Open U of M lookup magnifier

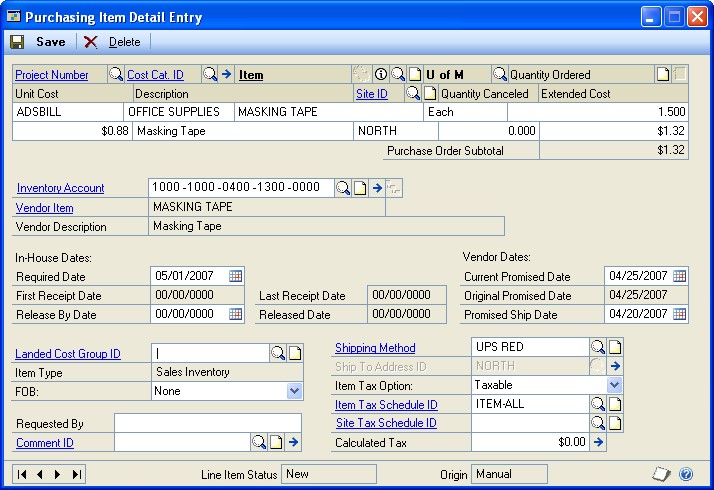[x=500, y=74]
